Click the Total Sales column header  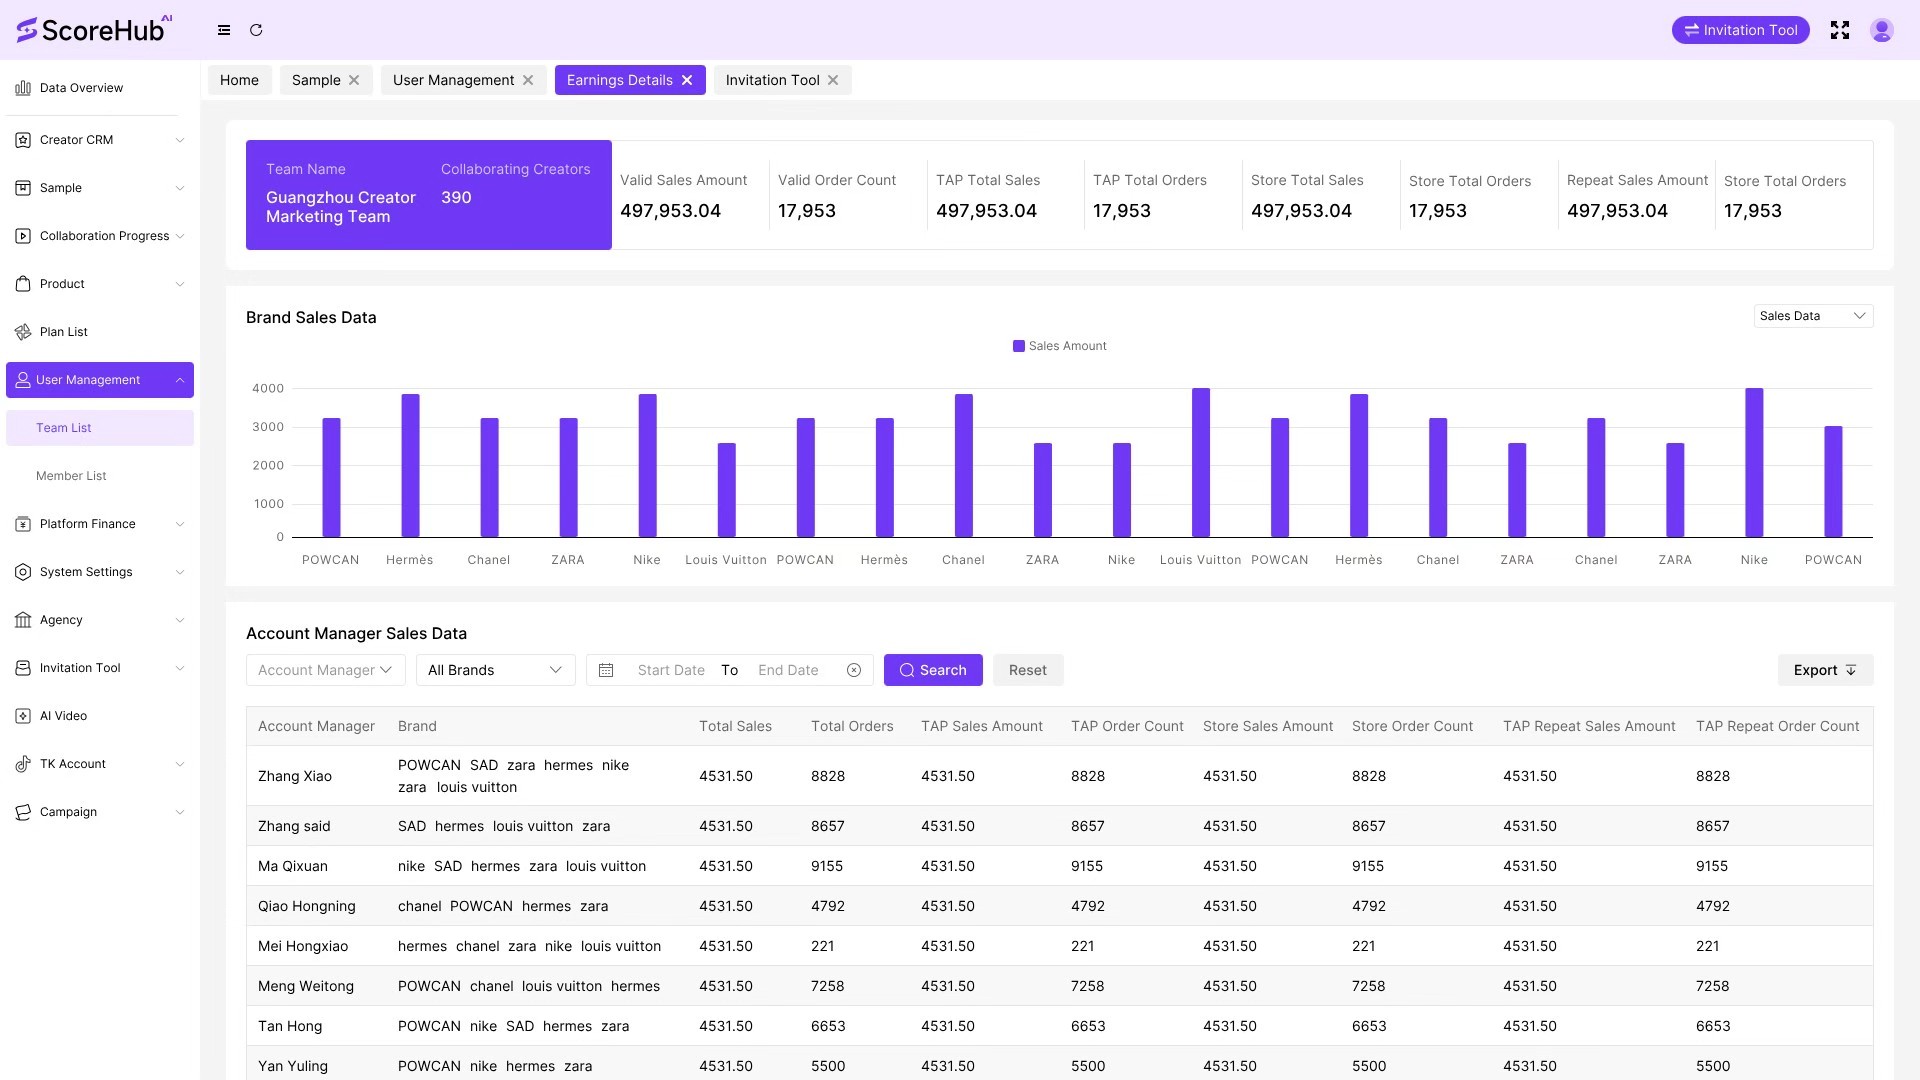pos(735,726)
